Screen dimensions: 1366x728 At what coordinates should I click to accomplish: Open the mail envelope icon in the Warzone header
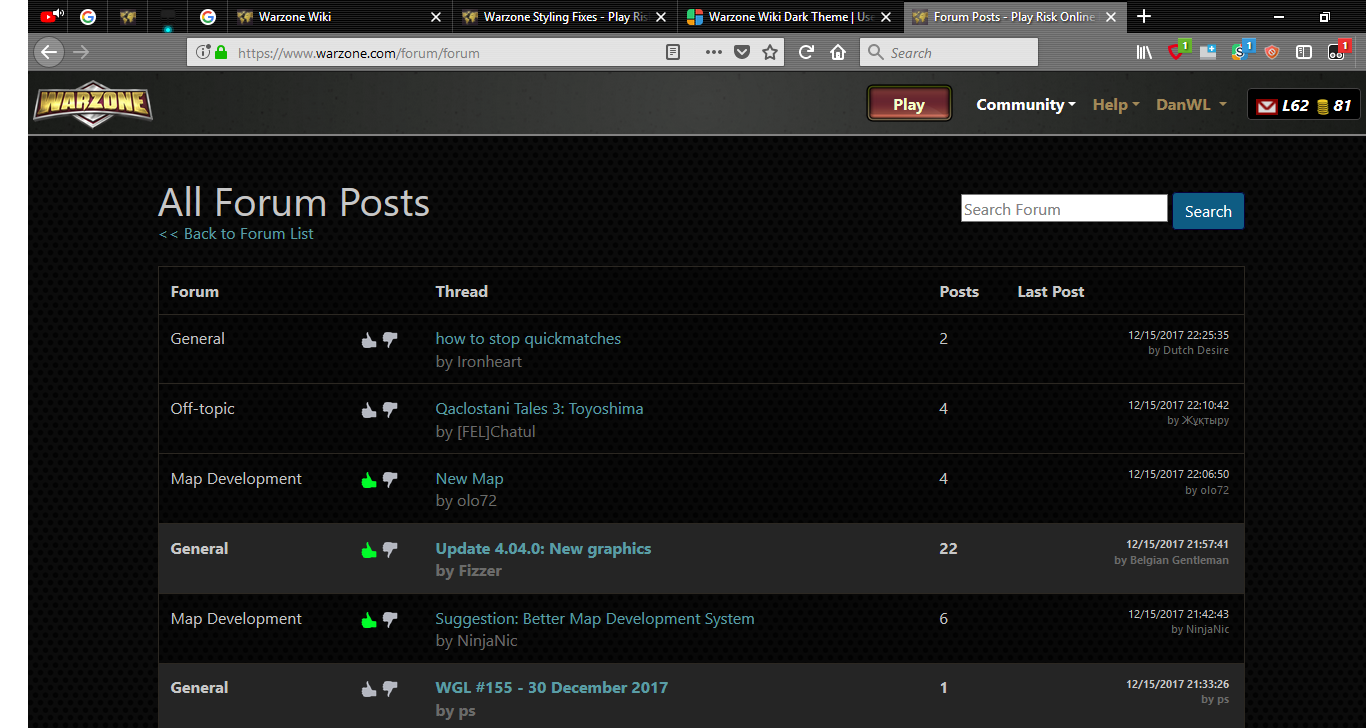tap(1269, 104)
